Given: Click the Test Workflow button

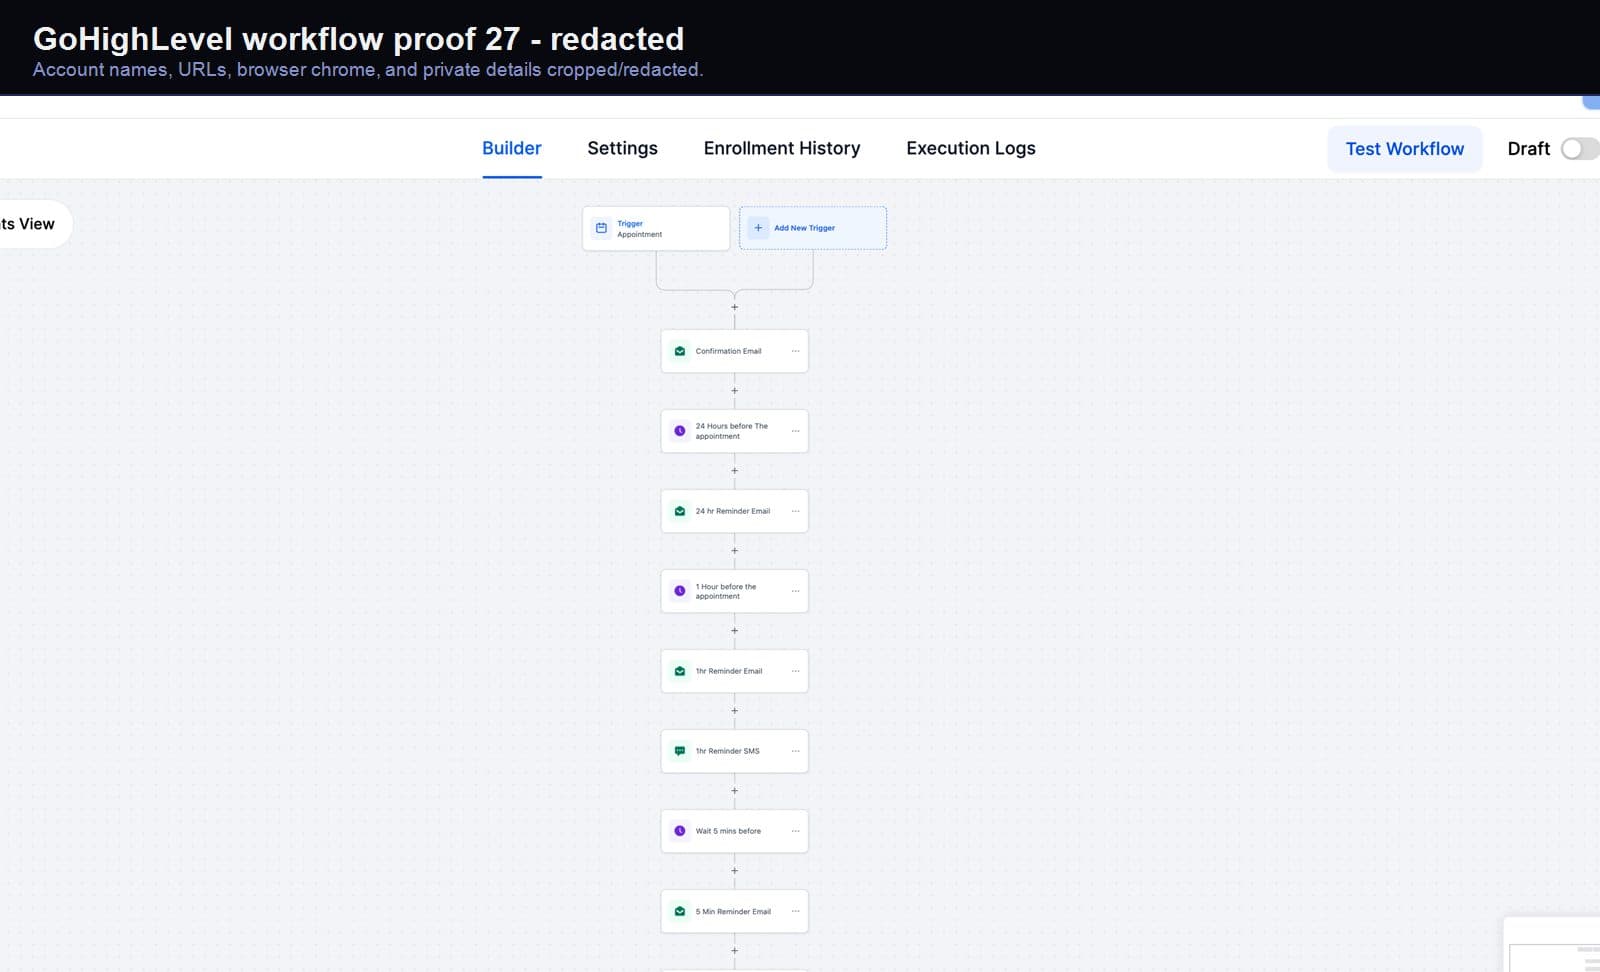Looking at the screenshot, I should 1405,149.
